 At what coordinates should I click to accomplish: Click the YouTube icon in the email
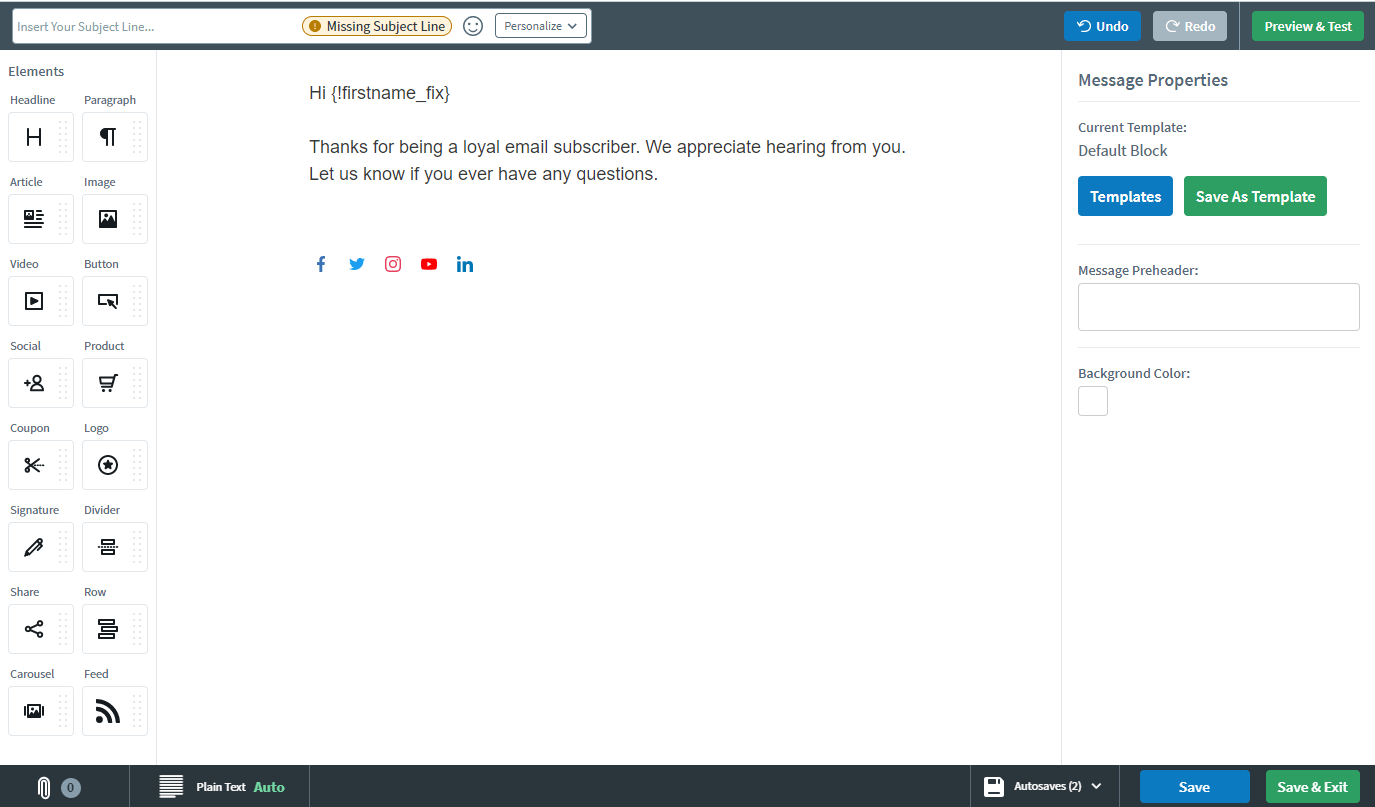point(429,264)
